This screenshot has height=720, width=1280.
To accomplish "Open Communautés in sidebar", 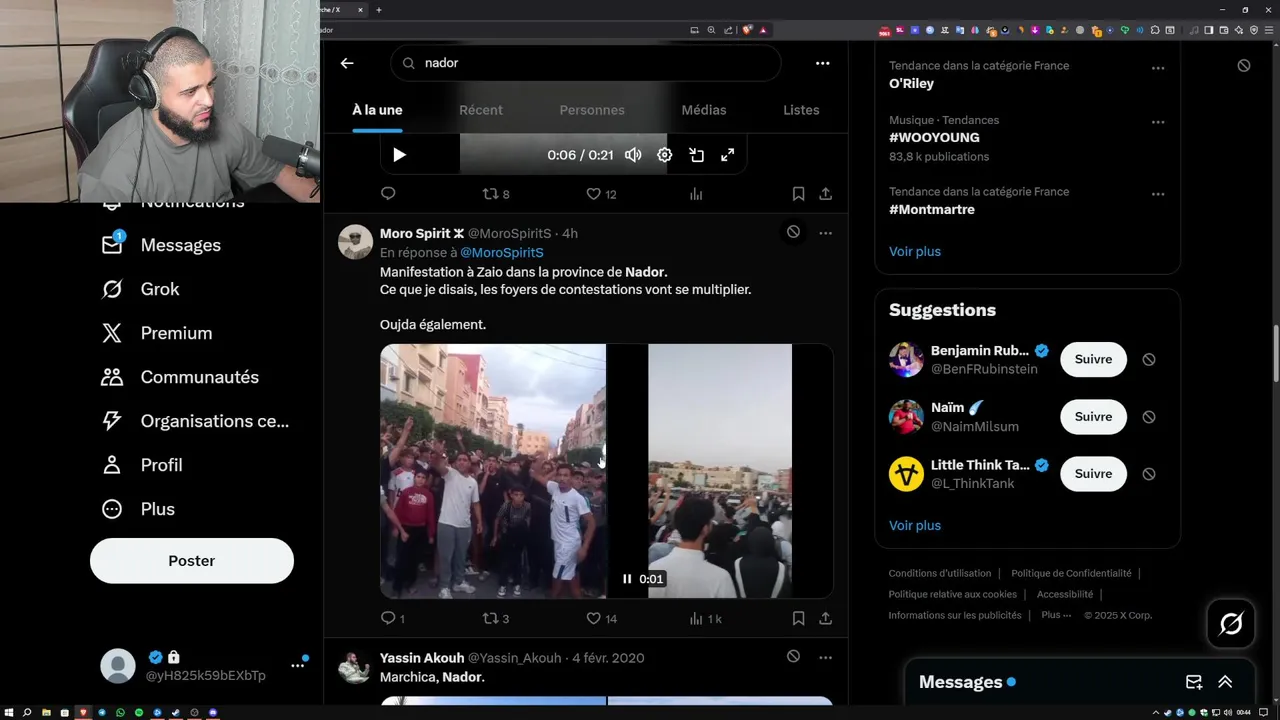I will click(x=180, y=377).
